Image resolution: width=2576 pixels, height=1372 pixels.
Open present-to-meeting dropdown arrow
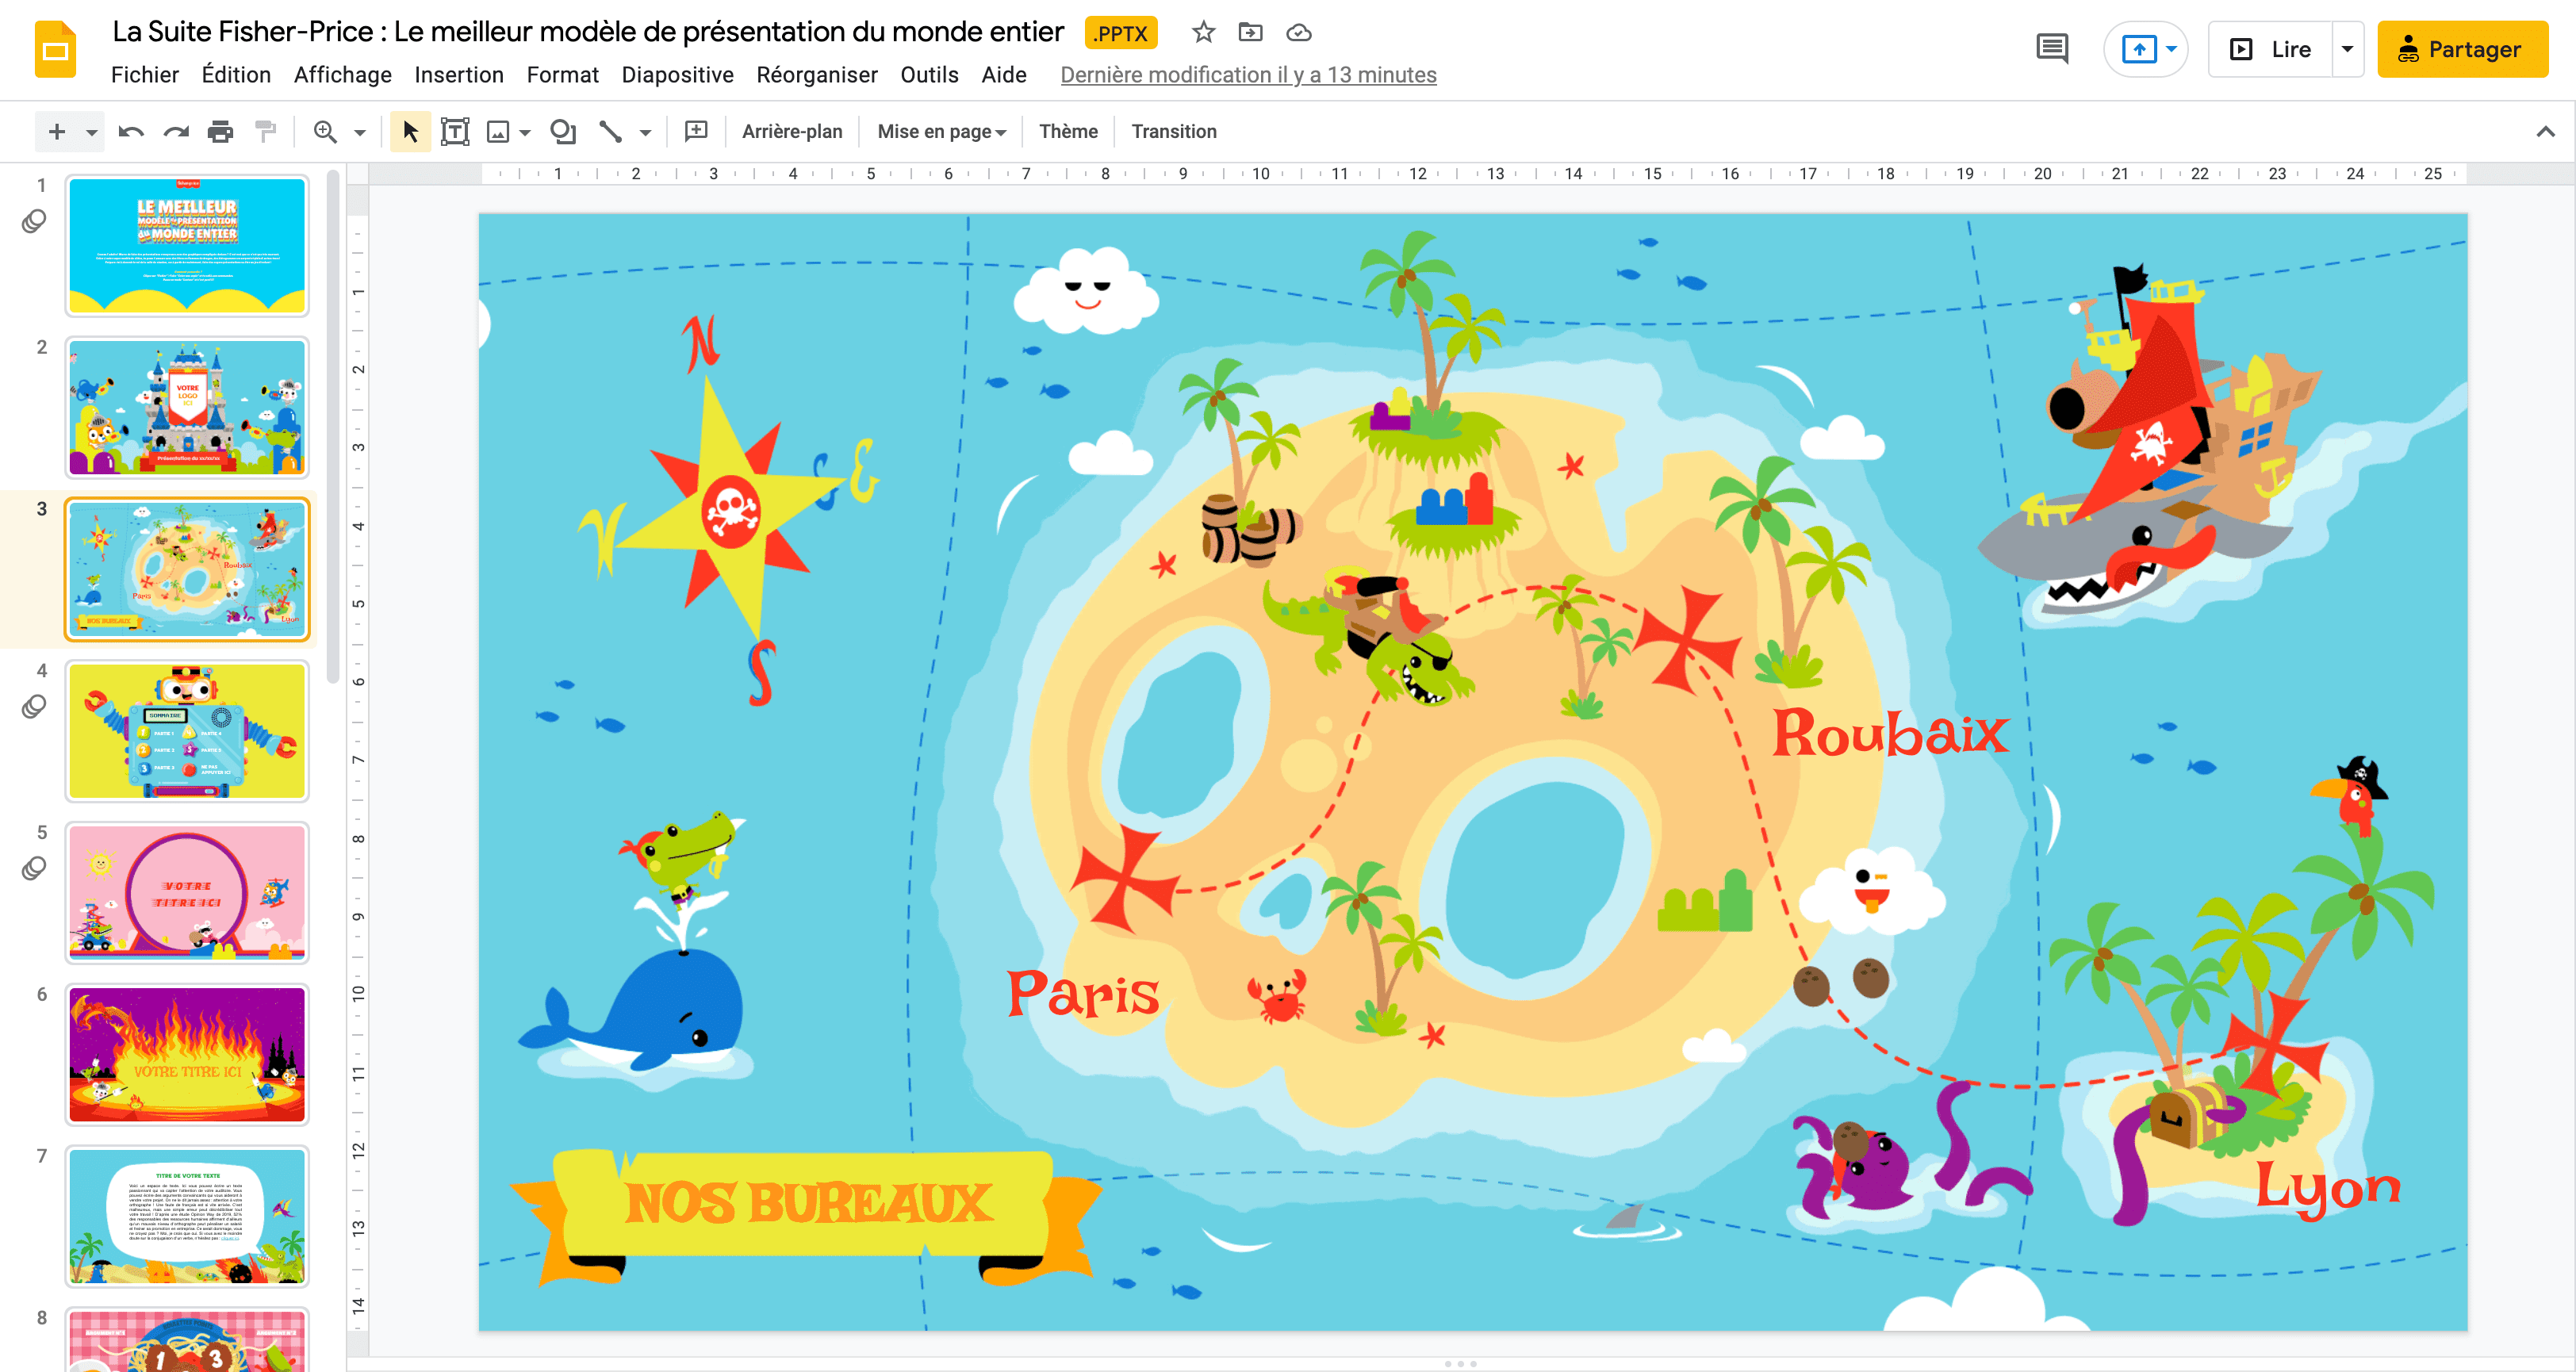pos(2171,49)
